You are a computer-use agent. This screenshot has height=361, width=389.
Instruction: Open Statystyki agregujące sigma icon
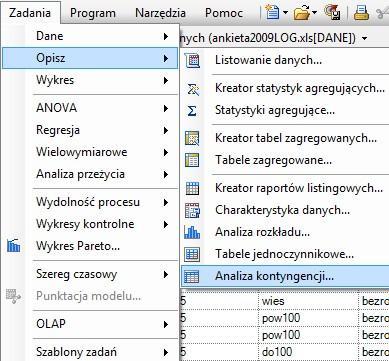coord(192,110)
